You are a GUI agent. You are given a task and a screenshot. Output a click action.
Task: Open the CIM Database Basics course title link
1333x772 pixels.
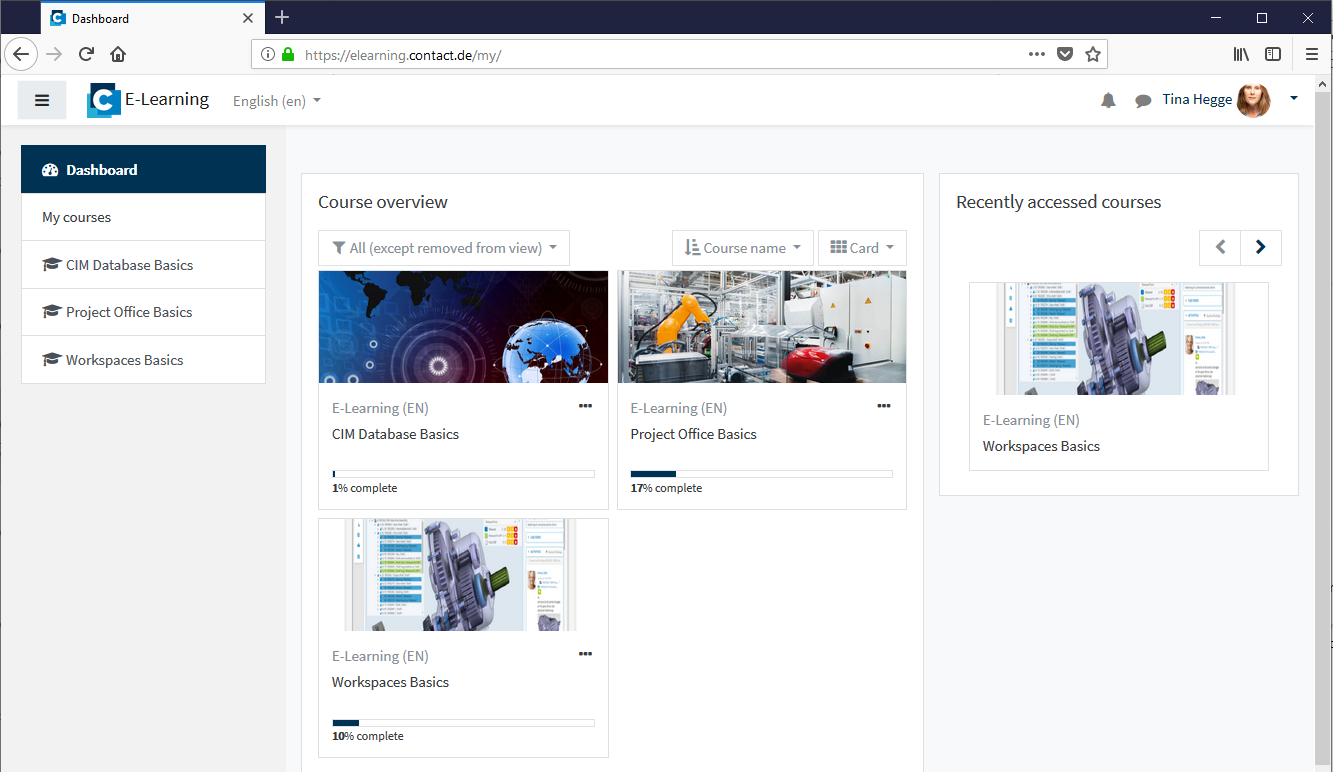click(x=396, y=434)
